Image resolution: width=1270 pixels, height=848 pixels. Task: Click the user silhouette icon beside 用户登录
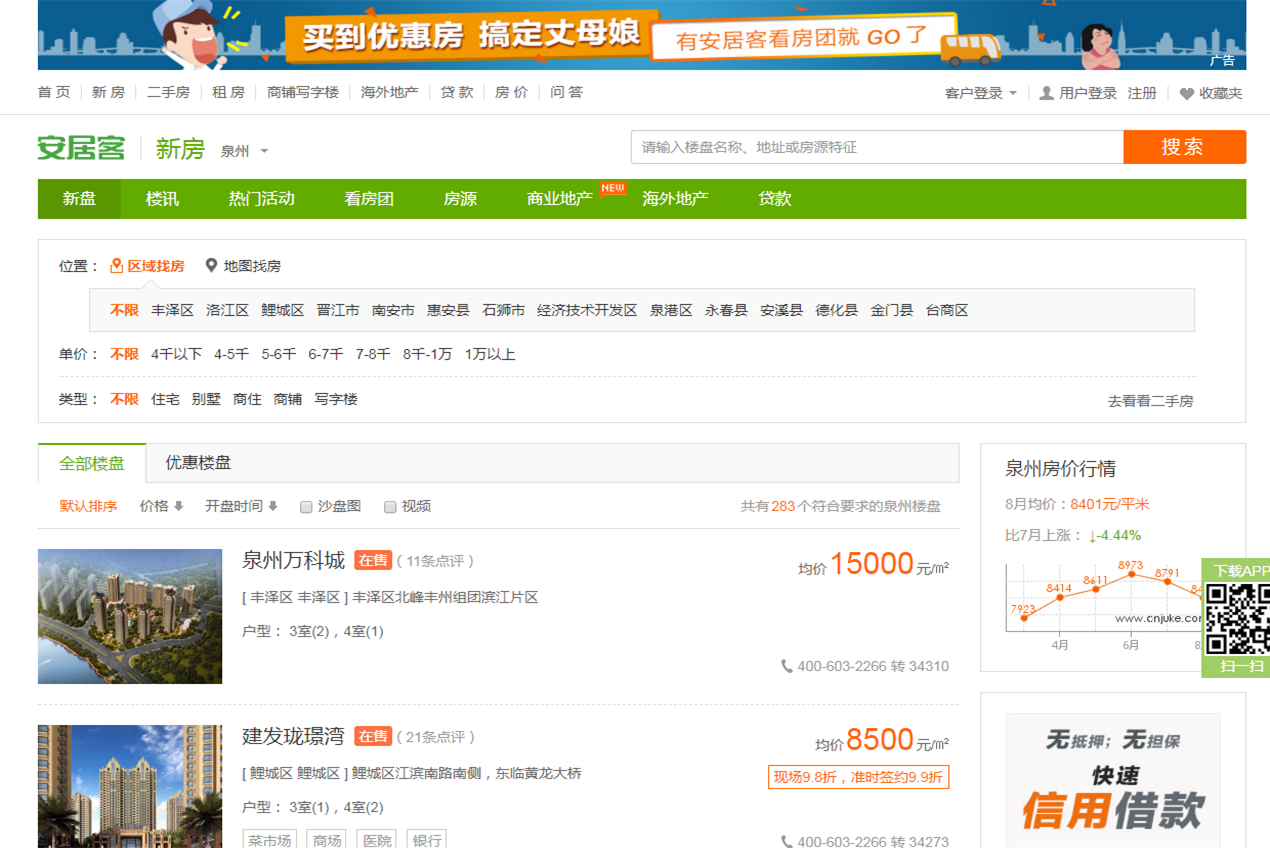[x=1046, y=93]
